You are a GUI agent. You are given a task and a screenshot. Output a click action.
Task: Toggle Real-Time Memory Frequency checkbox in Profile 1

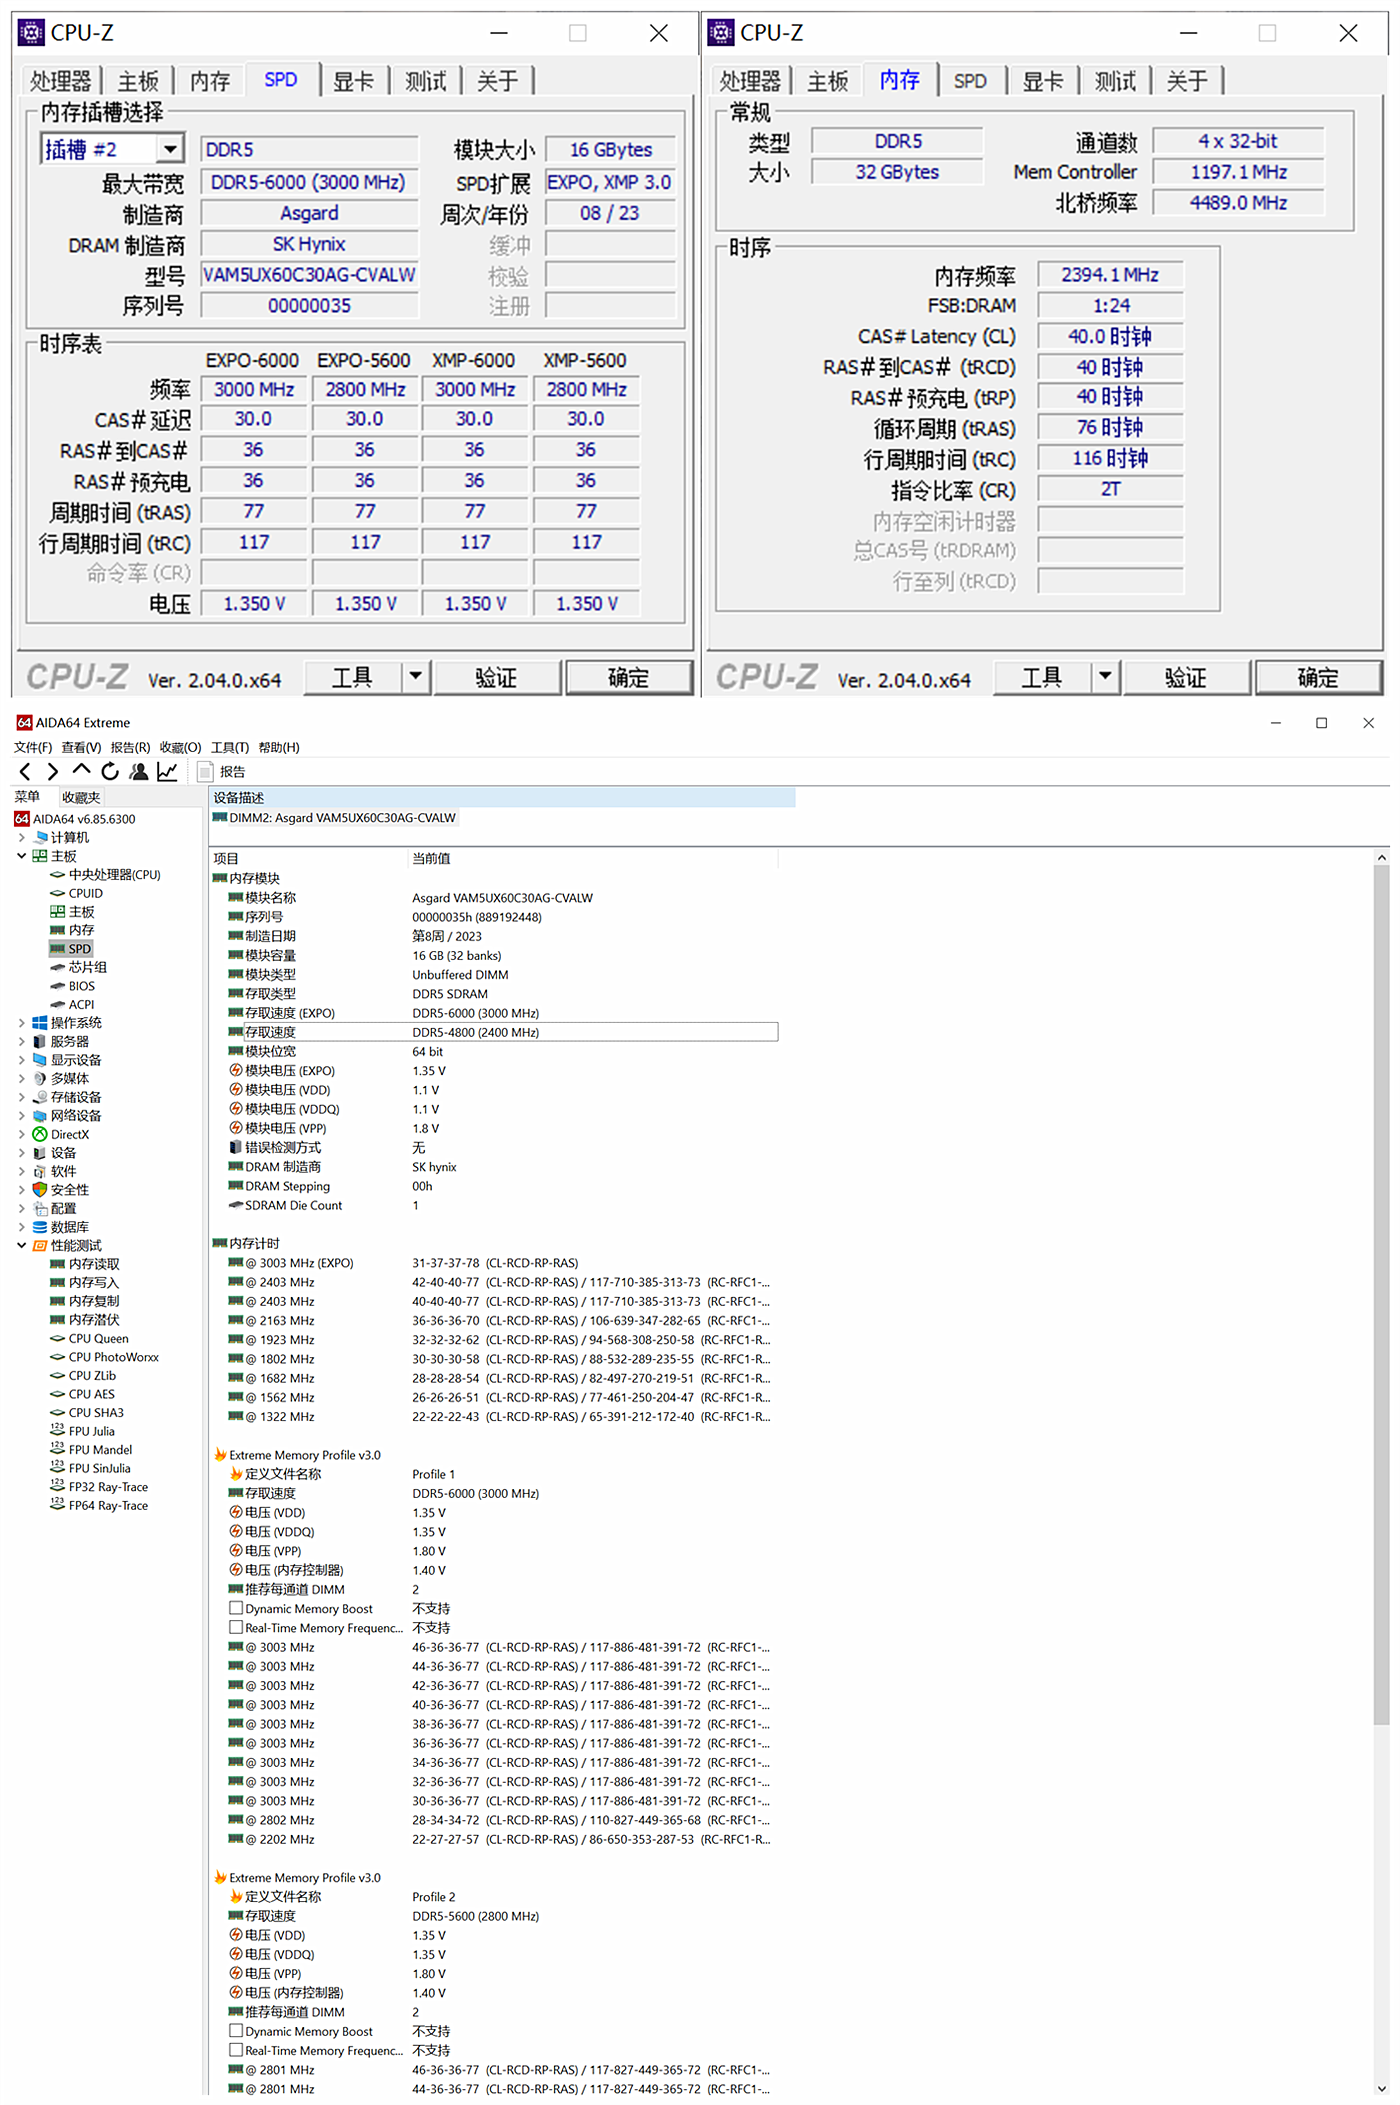[x=236, y=1627]
